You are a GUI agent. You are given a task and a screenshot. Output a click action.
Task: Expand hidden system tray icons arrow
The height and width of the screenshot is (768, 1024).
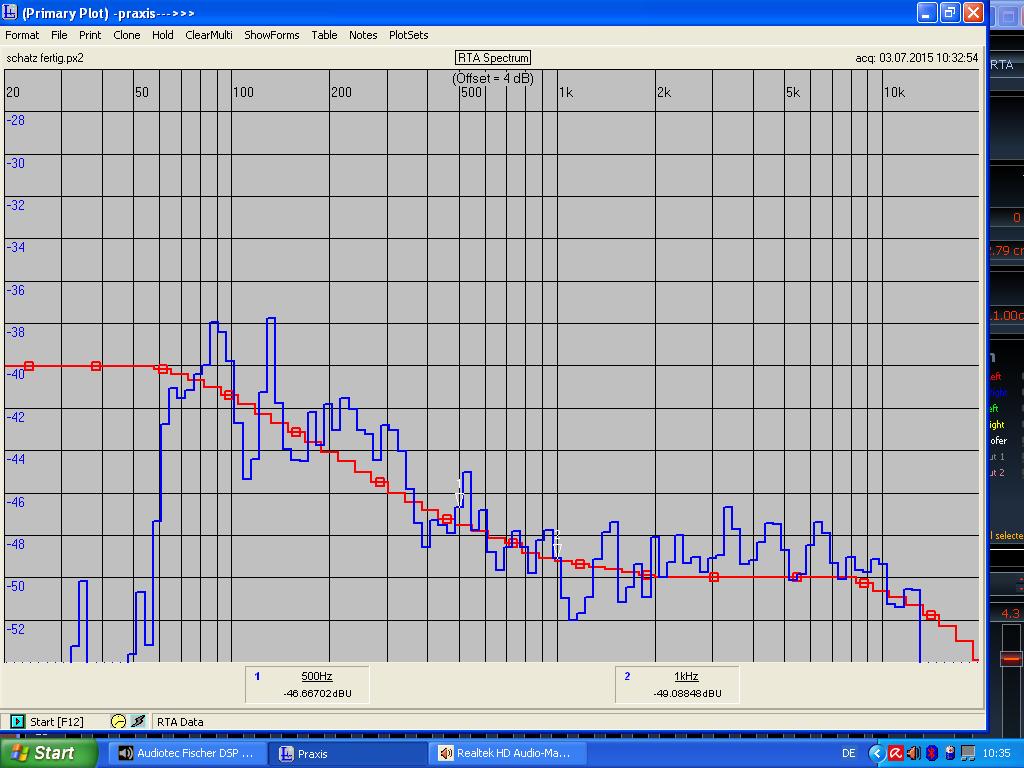coord(877,753)
